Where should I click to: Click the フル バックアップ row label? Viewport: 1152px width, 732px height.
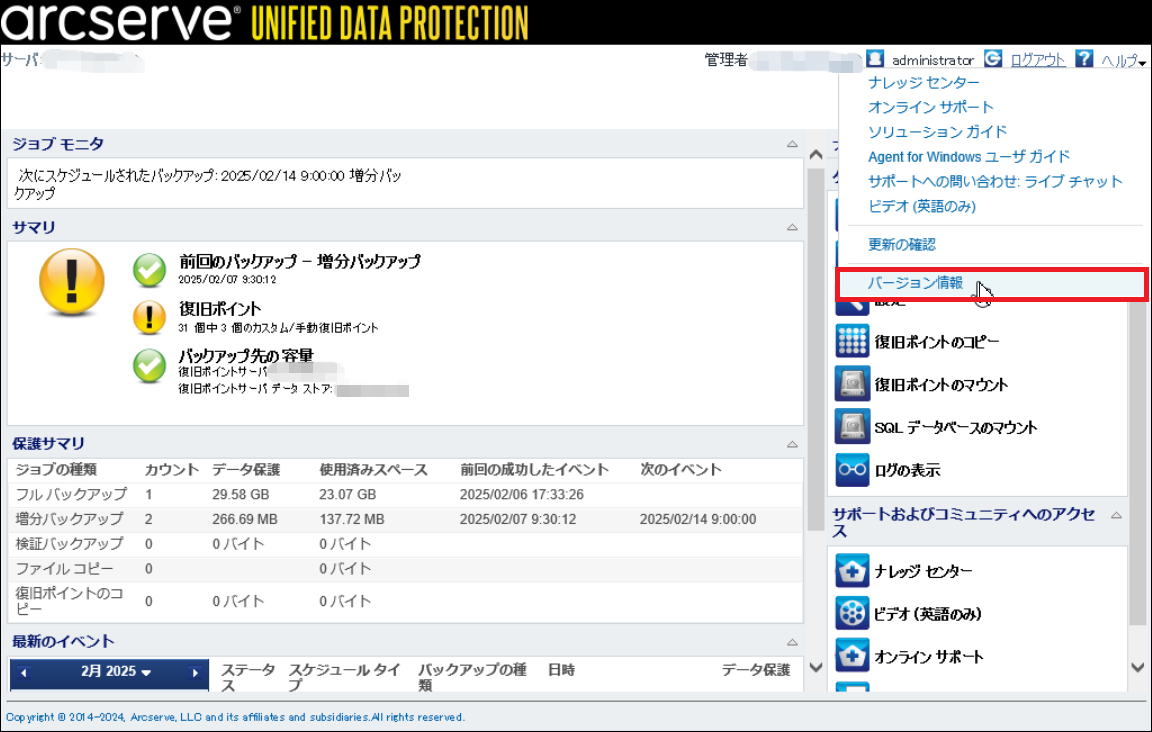pyautogui.click(x=71, y=494)
